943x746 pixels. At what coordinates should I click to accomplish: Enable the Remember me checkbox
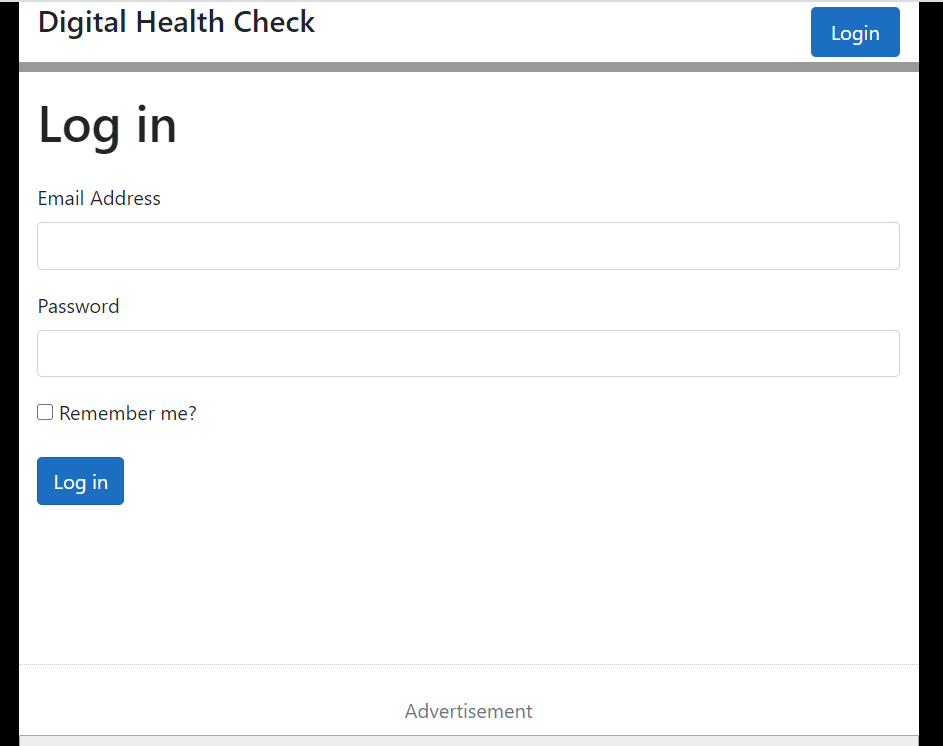pos(45,412)
